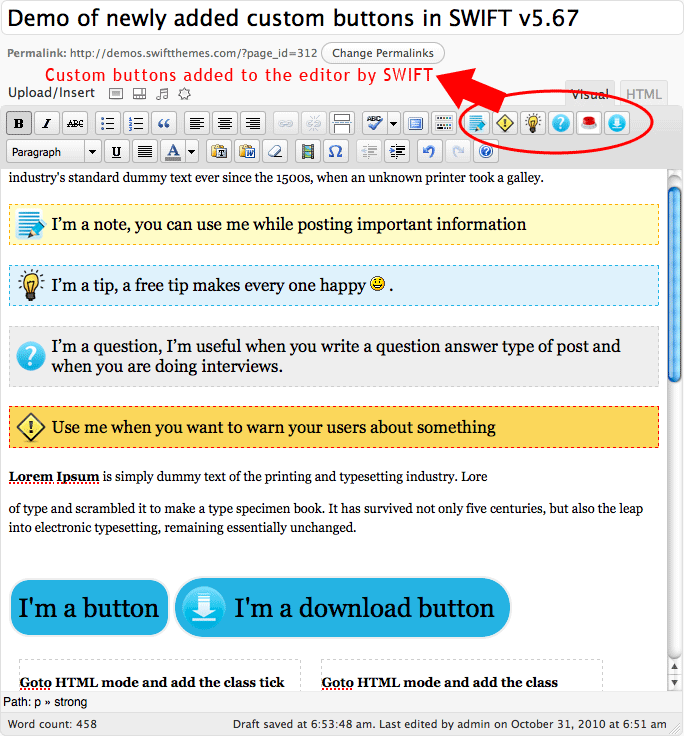The image size is (684, 736).
Task: Click in the post title field
Action: pyautogui.click(x=342, y=18)
